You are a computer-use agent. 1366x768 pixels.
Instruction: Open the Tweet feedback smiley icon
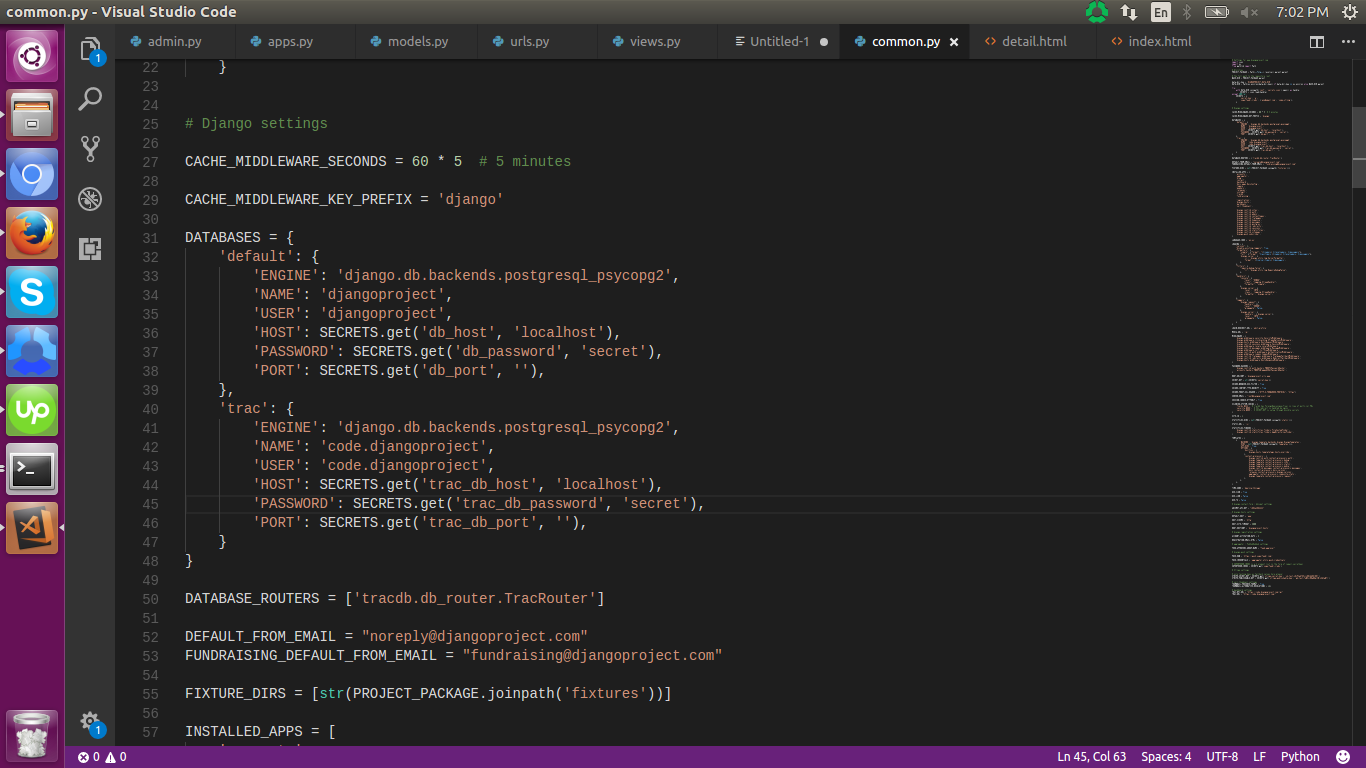[1342, 757]
